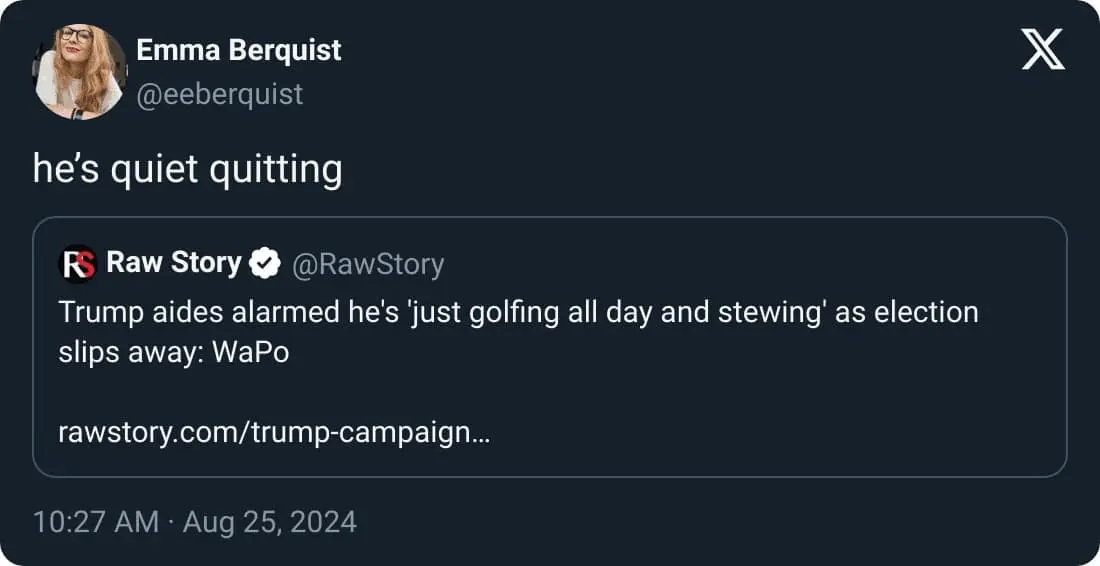Click the "he's quiet quitting" tweet text
Viewport: 1100px width, 566px height.
(x=187, y=170)
